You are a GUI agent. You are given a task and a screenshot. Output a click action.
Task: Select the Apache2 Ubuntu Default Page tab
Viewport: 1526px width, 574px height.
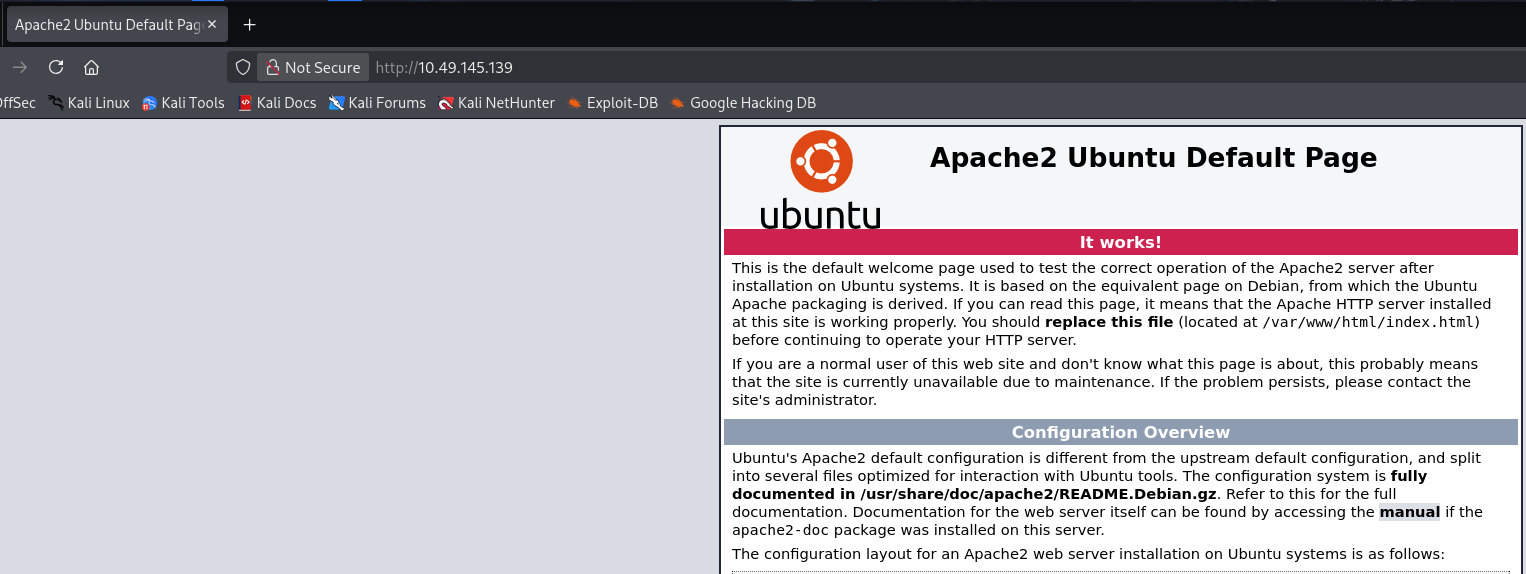[105, 24]
